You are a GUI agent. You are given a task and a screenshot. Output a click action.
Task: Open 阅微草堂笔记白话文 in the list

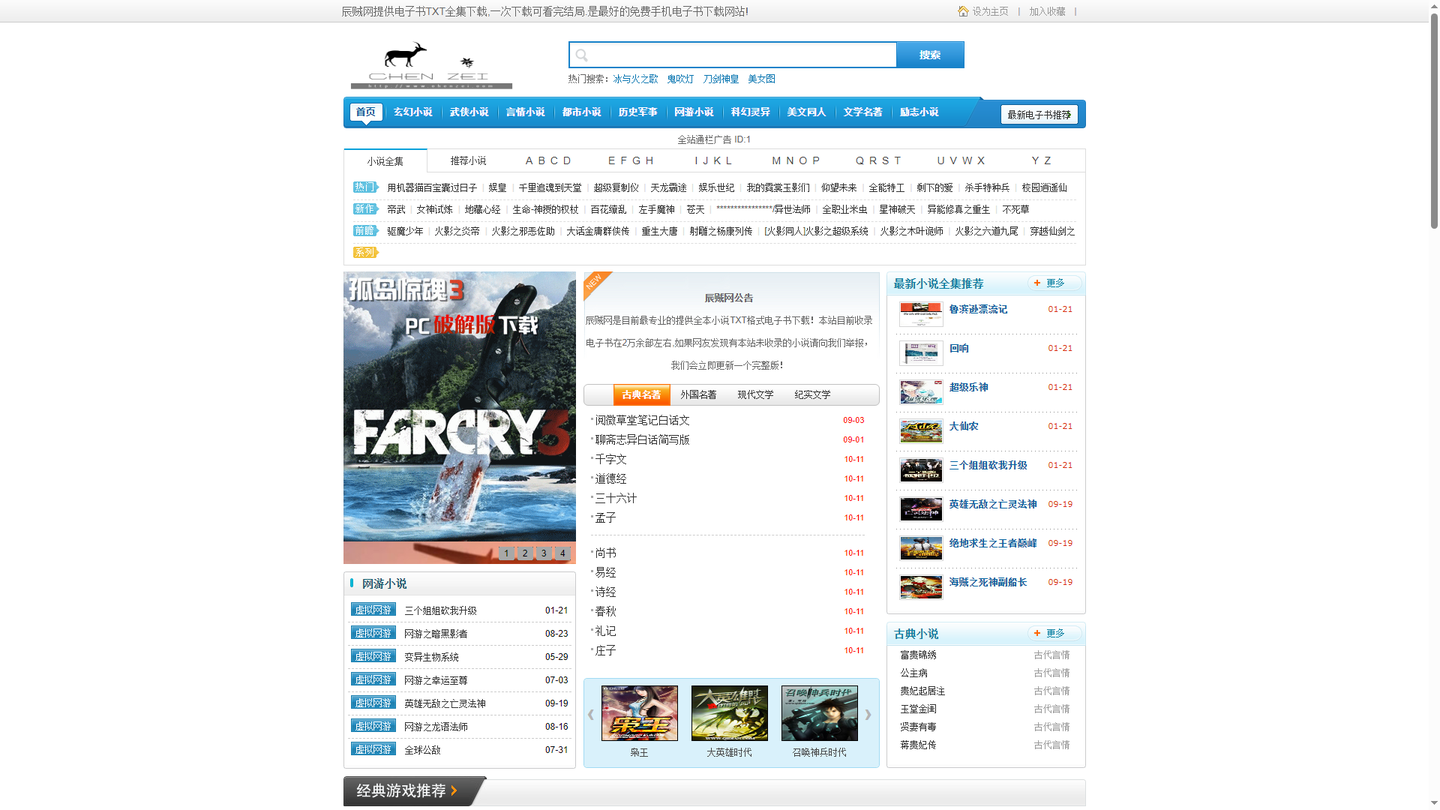[642, 421]
